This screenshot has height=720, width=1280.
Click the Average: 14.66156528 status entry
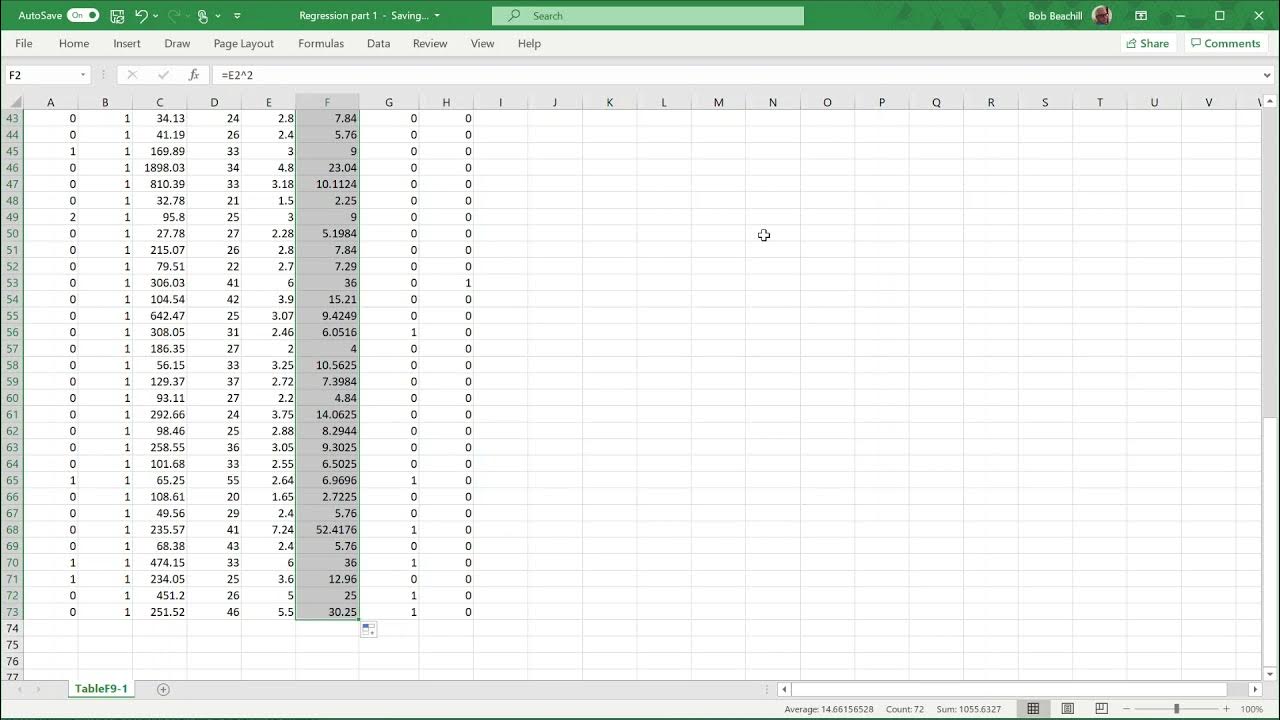coord(829,709)
